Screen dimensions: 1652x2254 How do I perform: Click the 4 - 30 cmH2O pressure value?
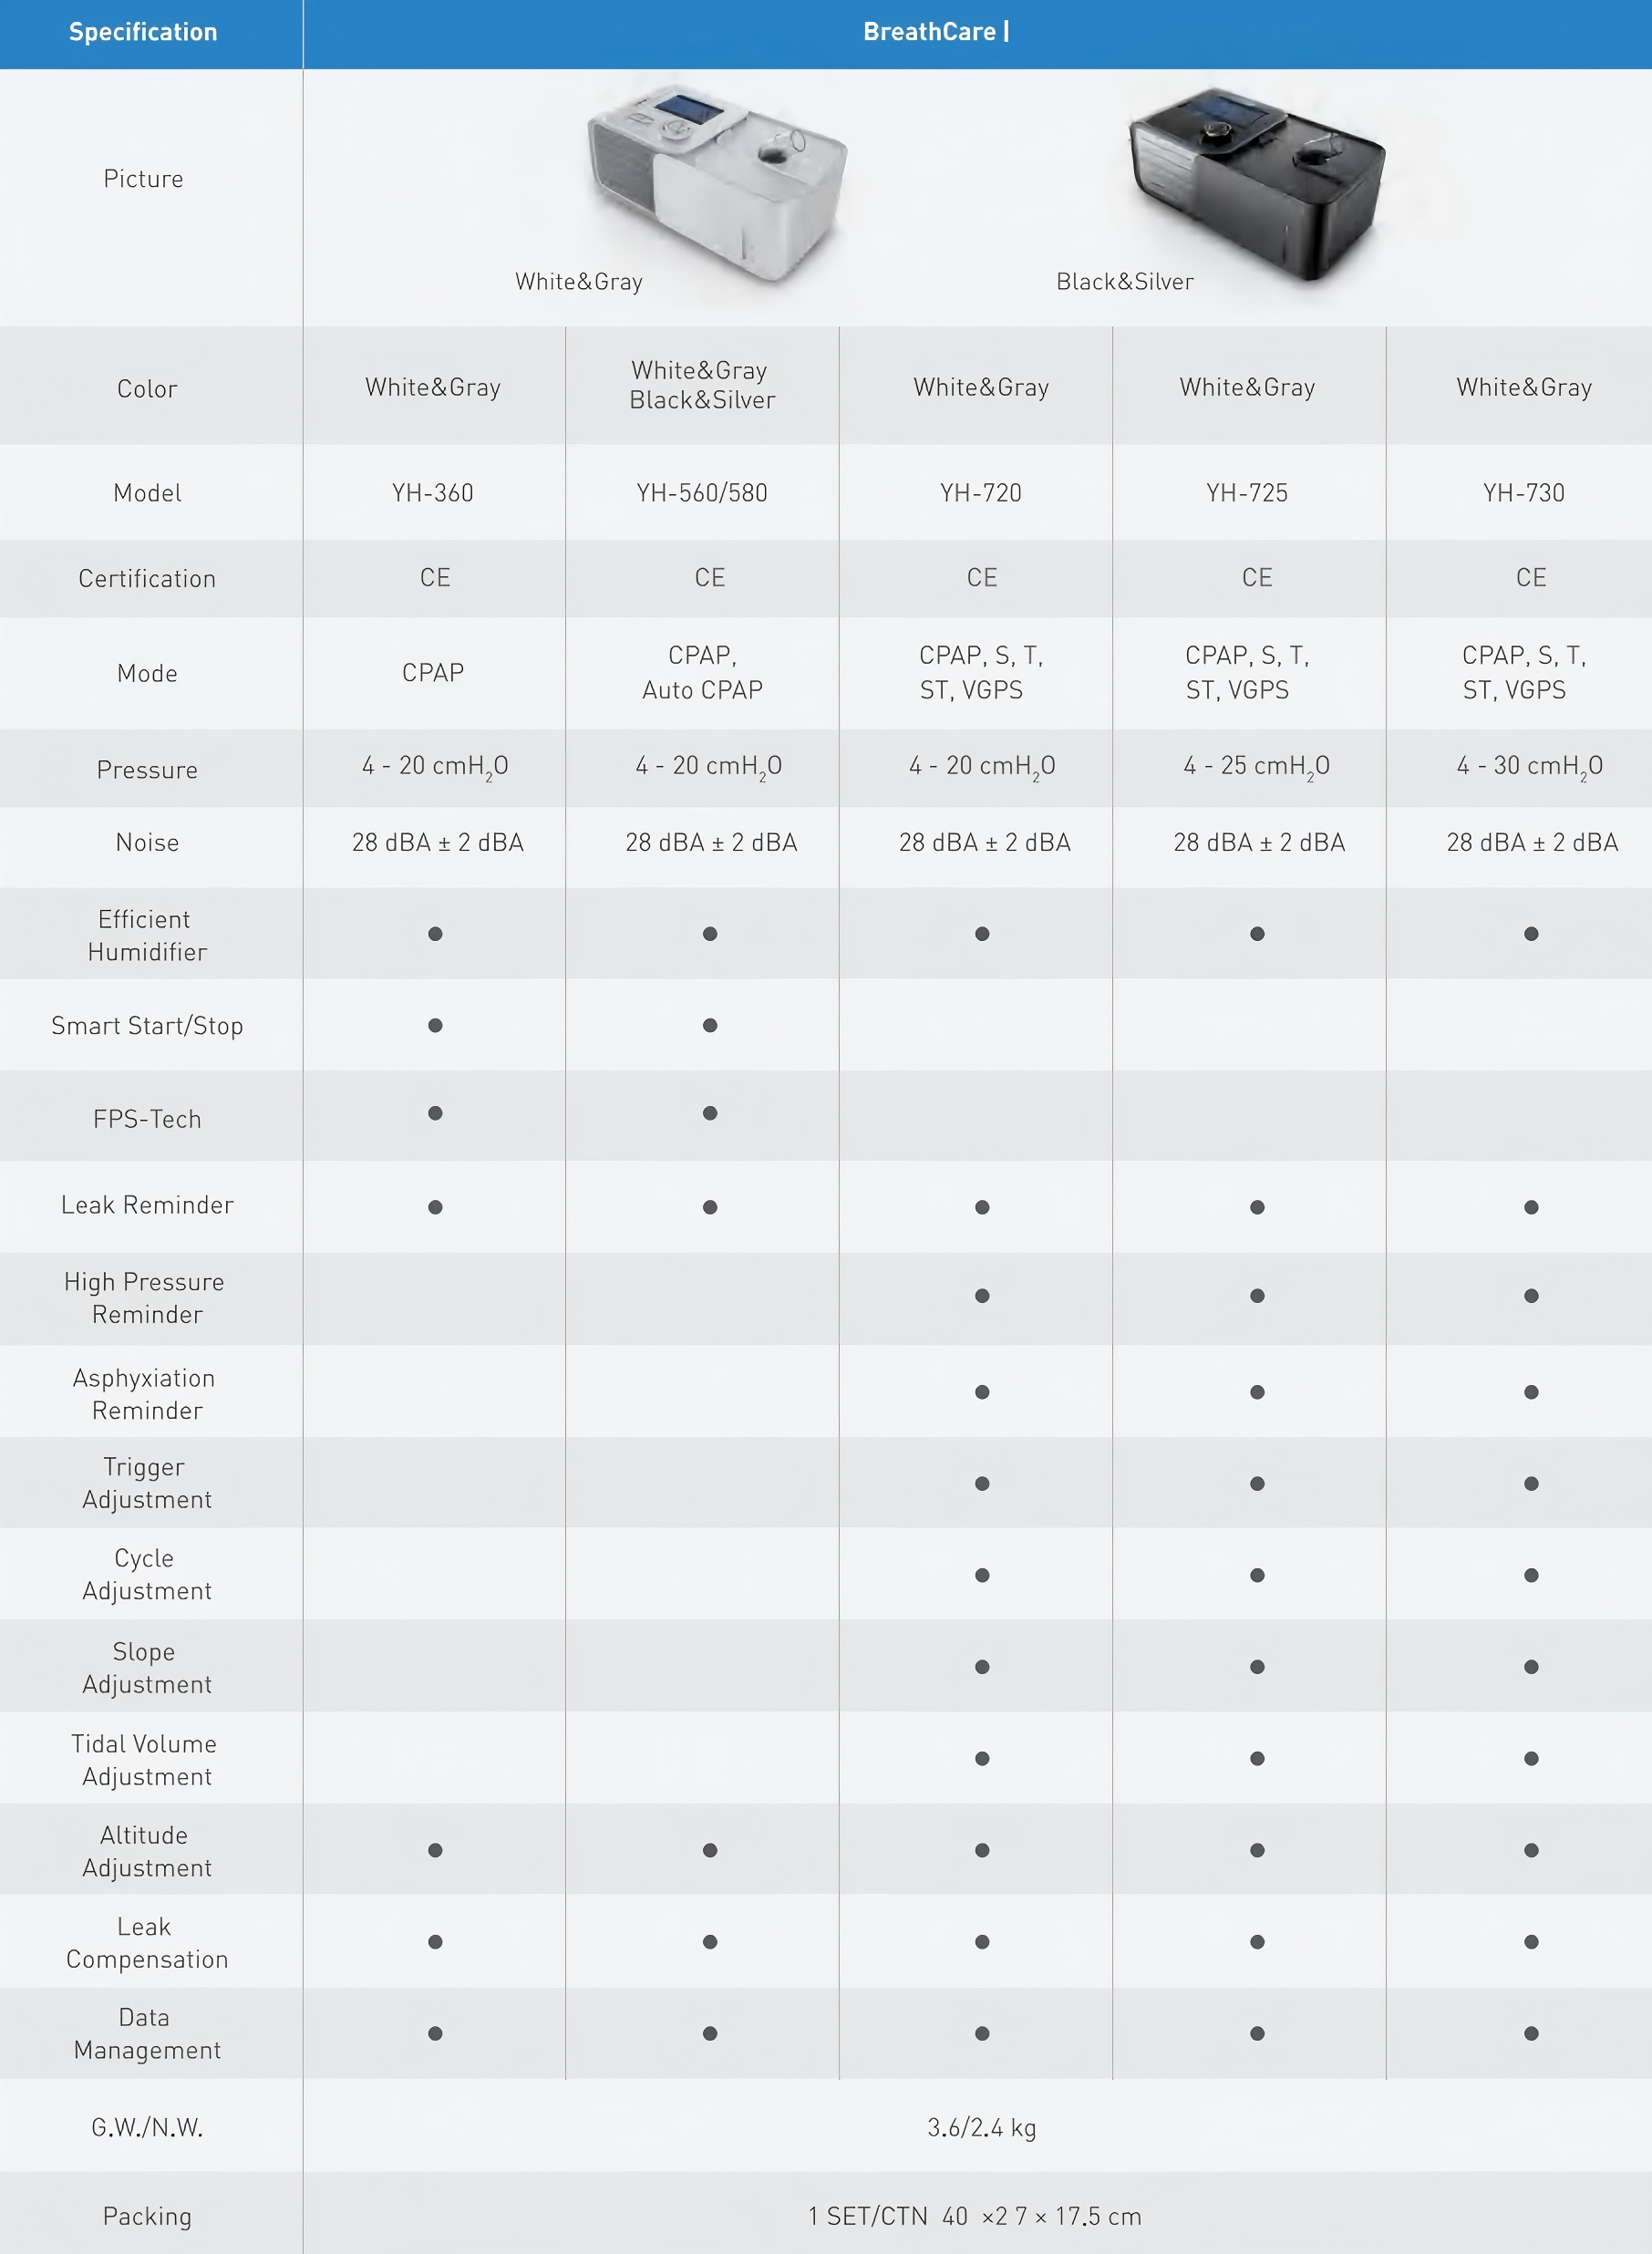pyautogui.click(x=1529, y=767)
